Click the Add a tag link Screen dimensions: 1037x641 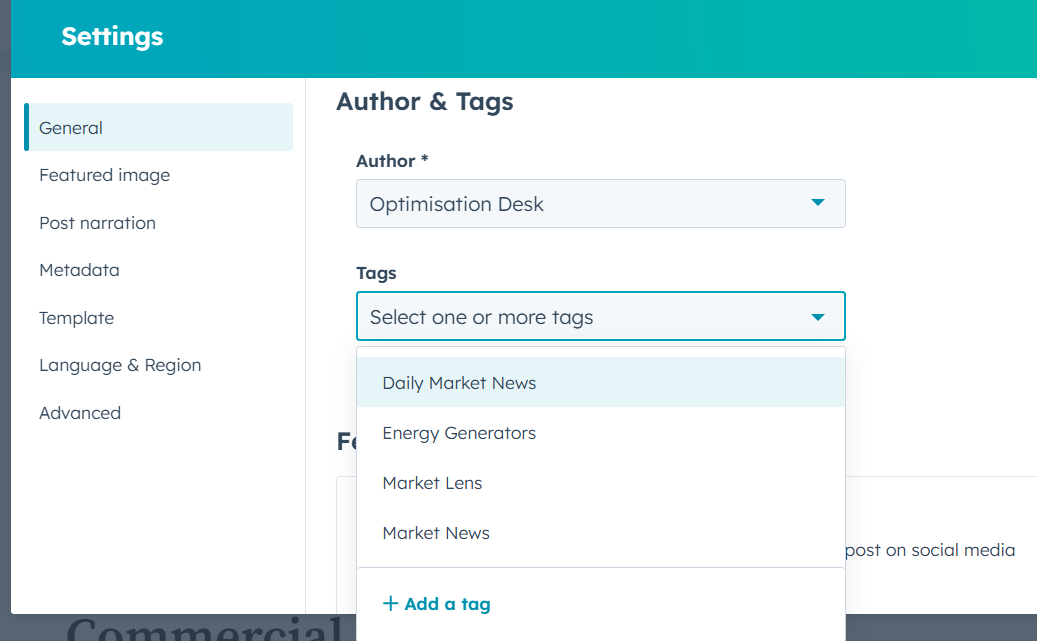(x=447, y=604)
